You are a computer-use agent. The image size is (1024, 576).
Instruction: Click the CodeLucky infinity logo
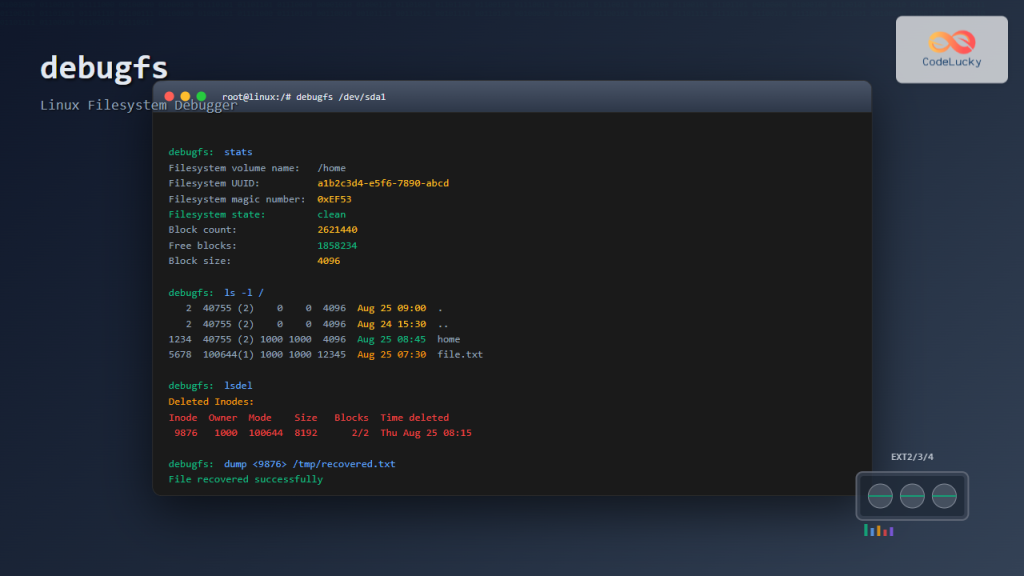coord(951,42)
